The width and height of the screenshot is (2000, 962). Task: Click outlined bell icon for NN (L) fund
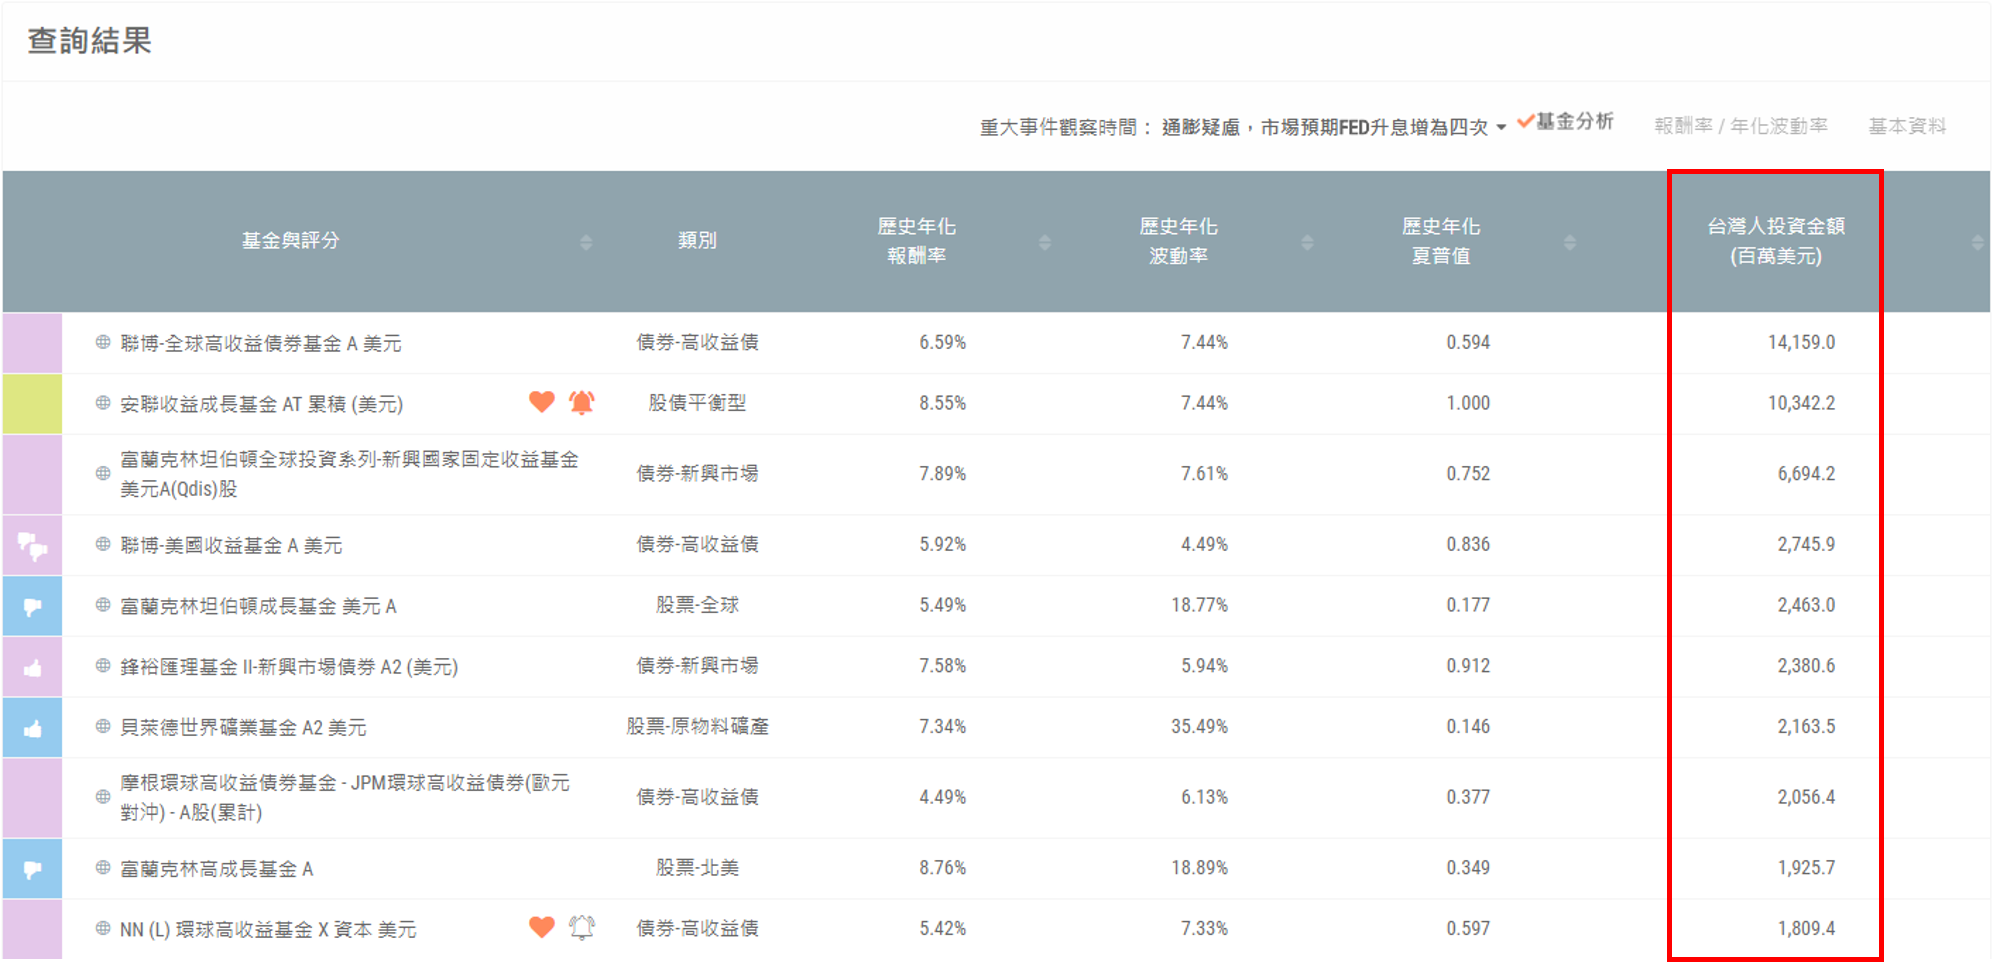coord(580,927)
